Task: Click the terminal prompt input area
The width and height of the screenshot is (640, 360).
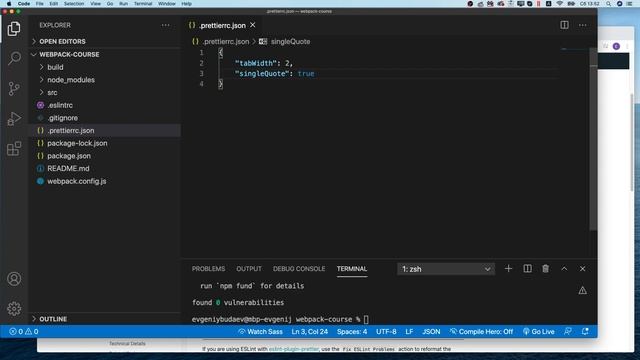Action: pyautogui.click(x=366, y=319)
